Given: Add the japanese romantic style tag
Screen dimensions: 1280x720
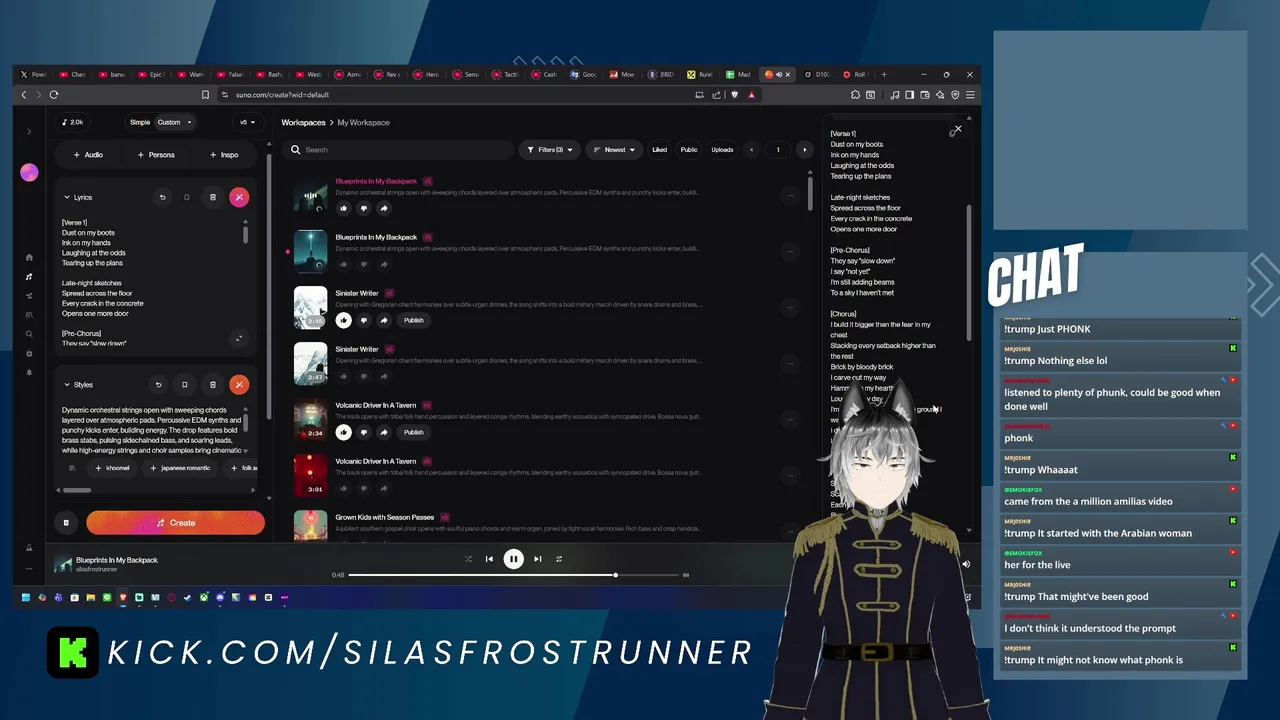Looking at the screenshot, I should pos(180,468).
